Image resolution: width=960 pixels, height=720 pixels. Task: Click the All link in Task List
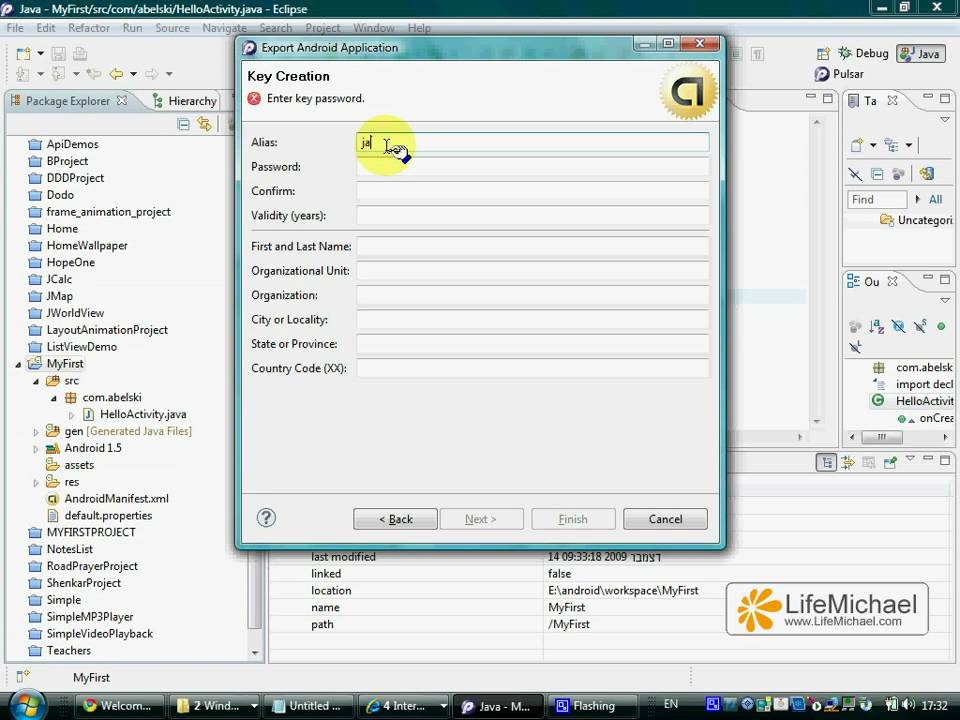(935, 199)
